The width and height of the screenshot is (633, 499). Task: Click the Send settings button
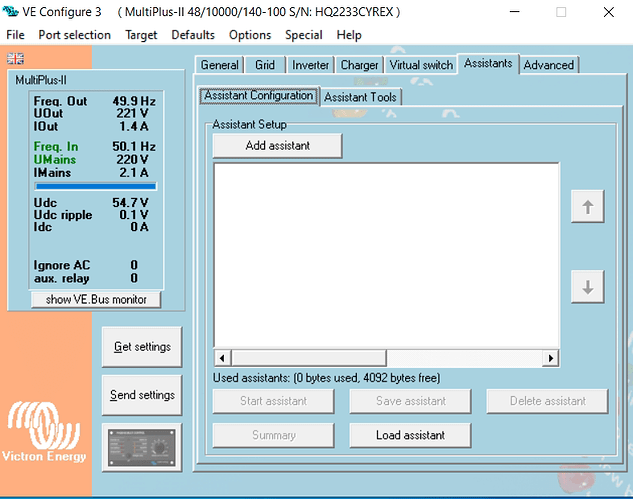click(x=142, y=395)
